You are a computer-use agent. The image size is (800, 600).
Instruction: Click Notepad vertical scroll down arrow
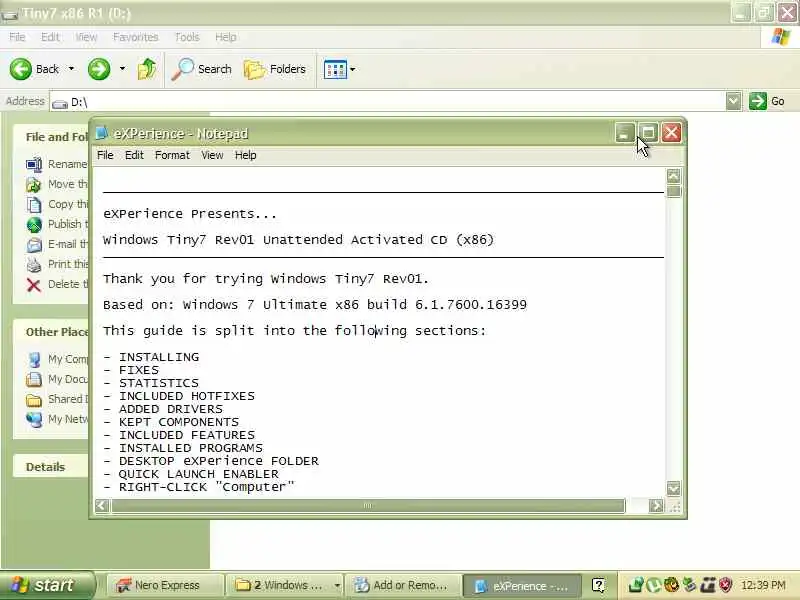tap(673, 488)
